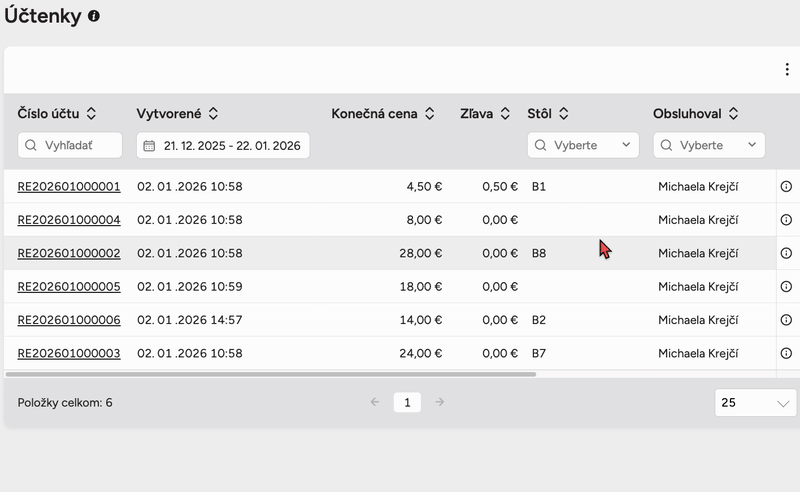
Task: Open the date range picker field
Action: click(223, 145)
